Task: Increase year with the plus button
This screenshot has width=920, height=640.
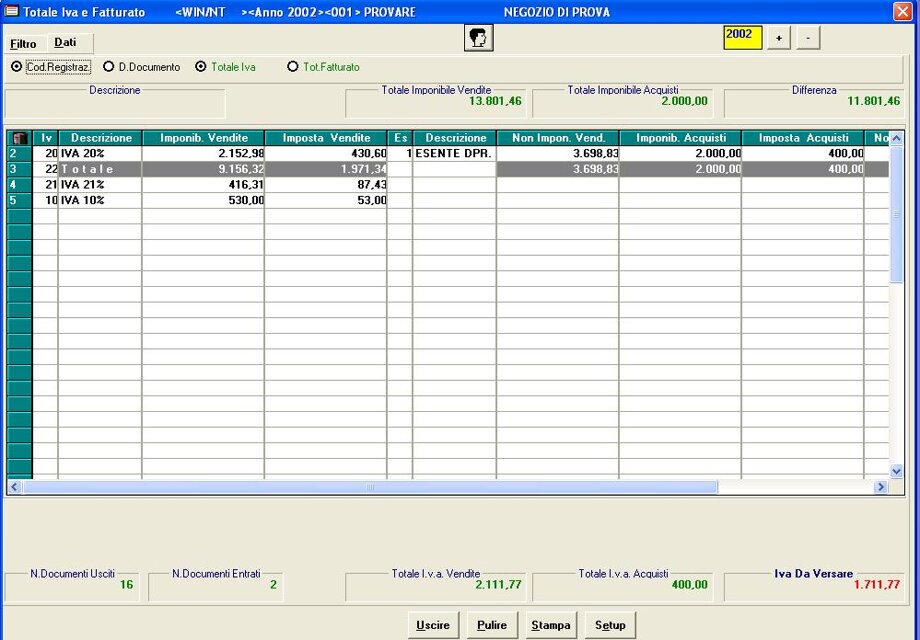Action: click(x=780, y=38)
